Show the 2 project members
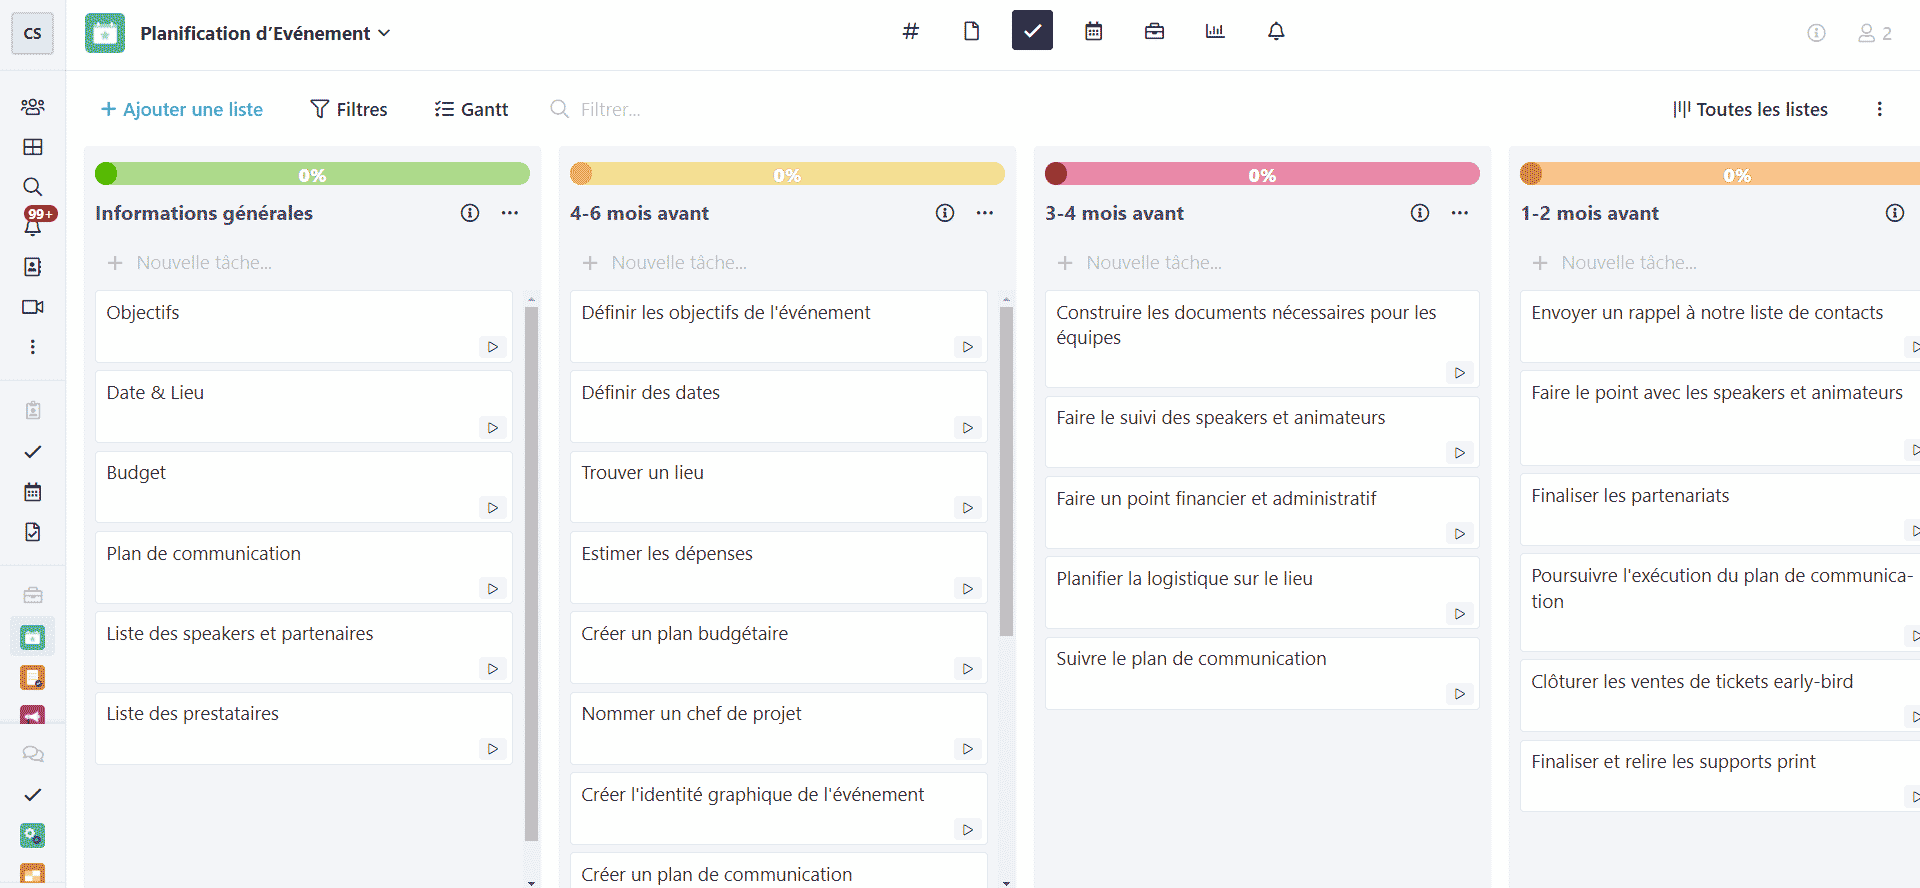 tap(1875, 33)
